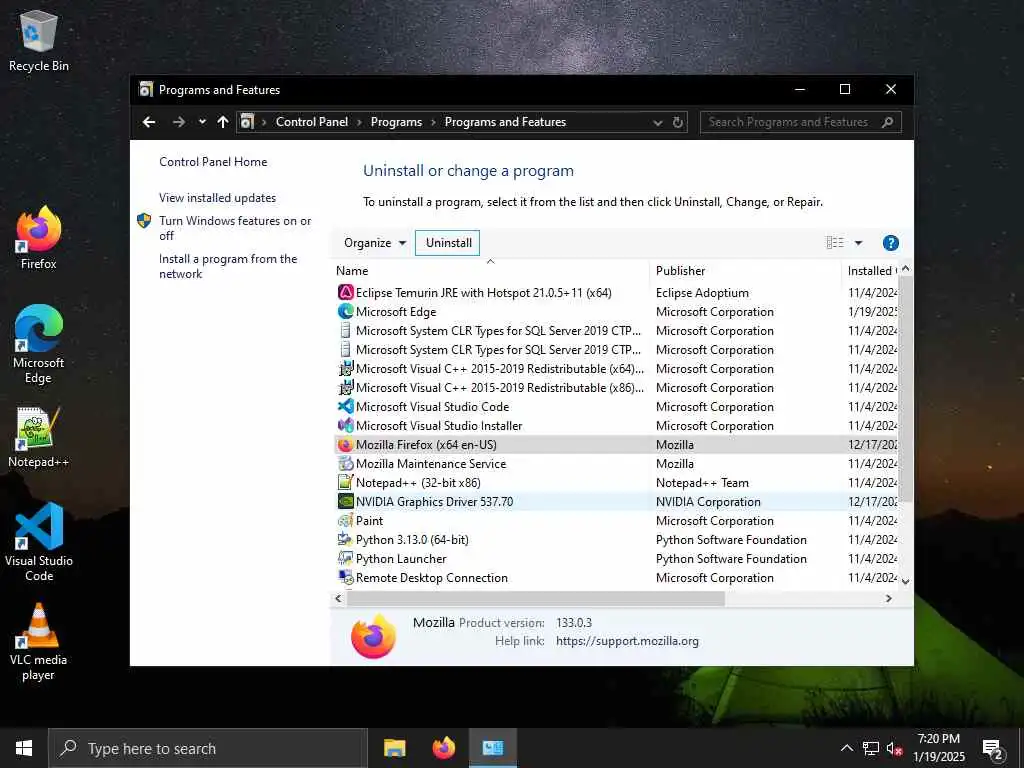Sort by the Name column header

coord(490,270)
